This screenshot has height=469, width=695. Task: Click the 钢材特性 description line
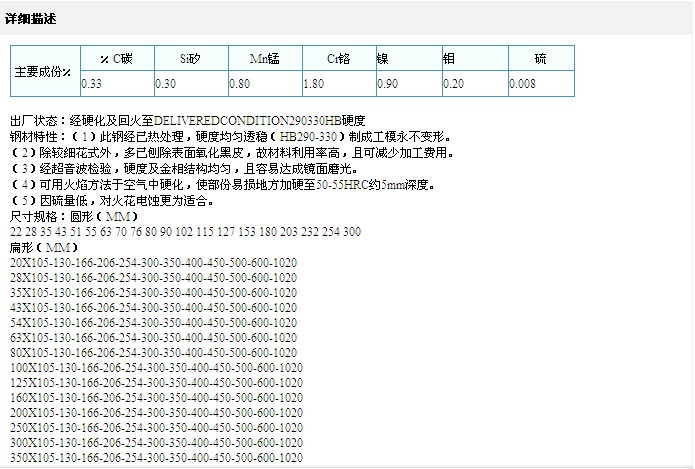[230, 135]
